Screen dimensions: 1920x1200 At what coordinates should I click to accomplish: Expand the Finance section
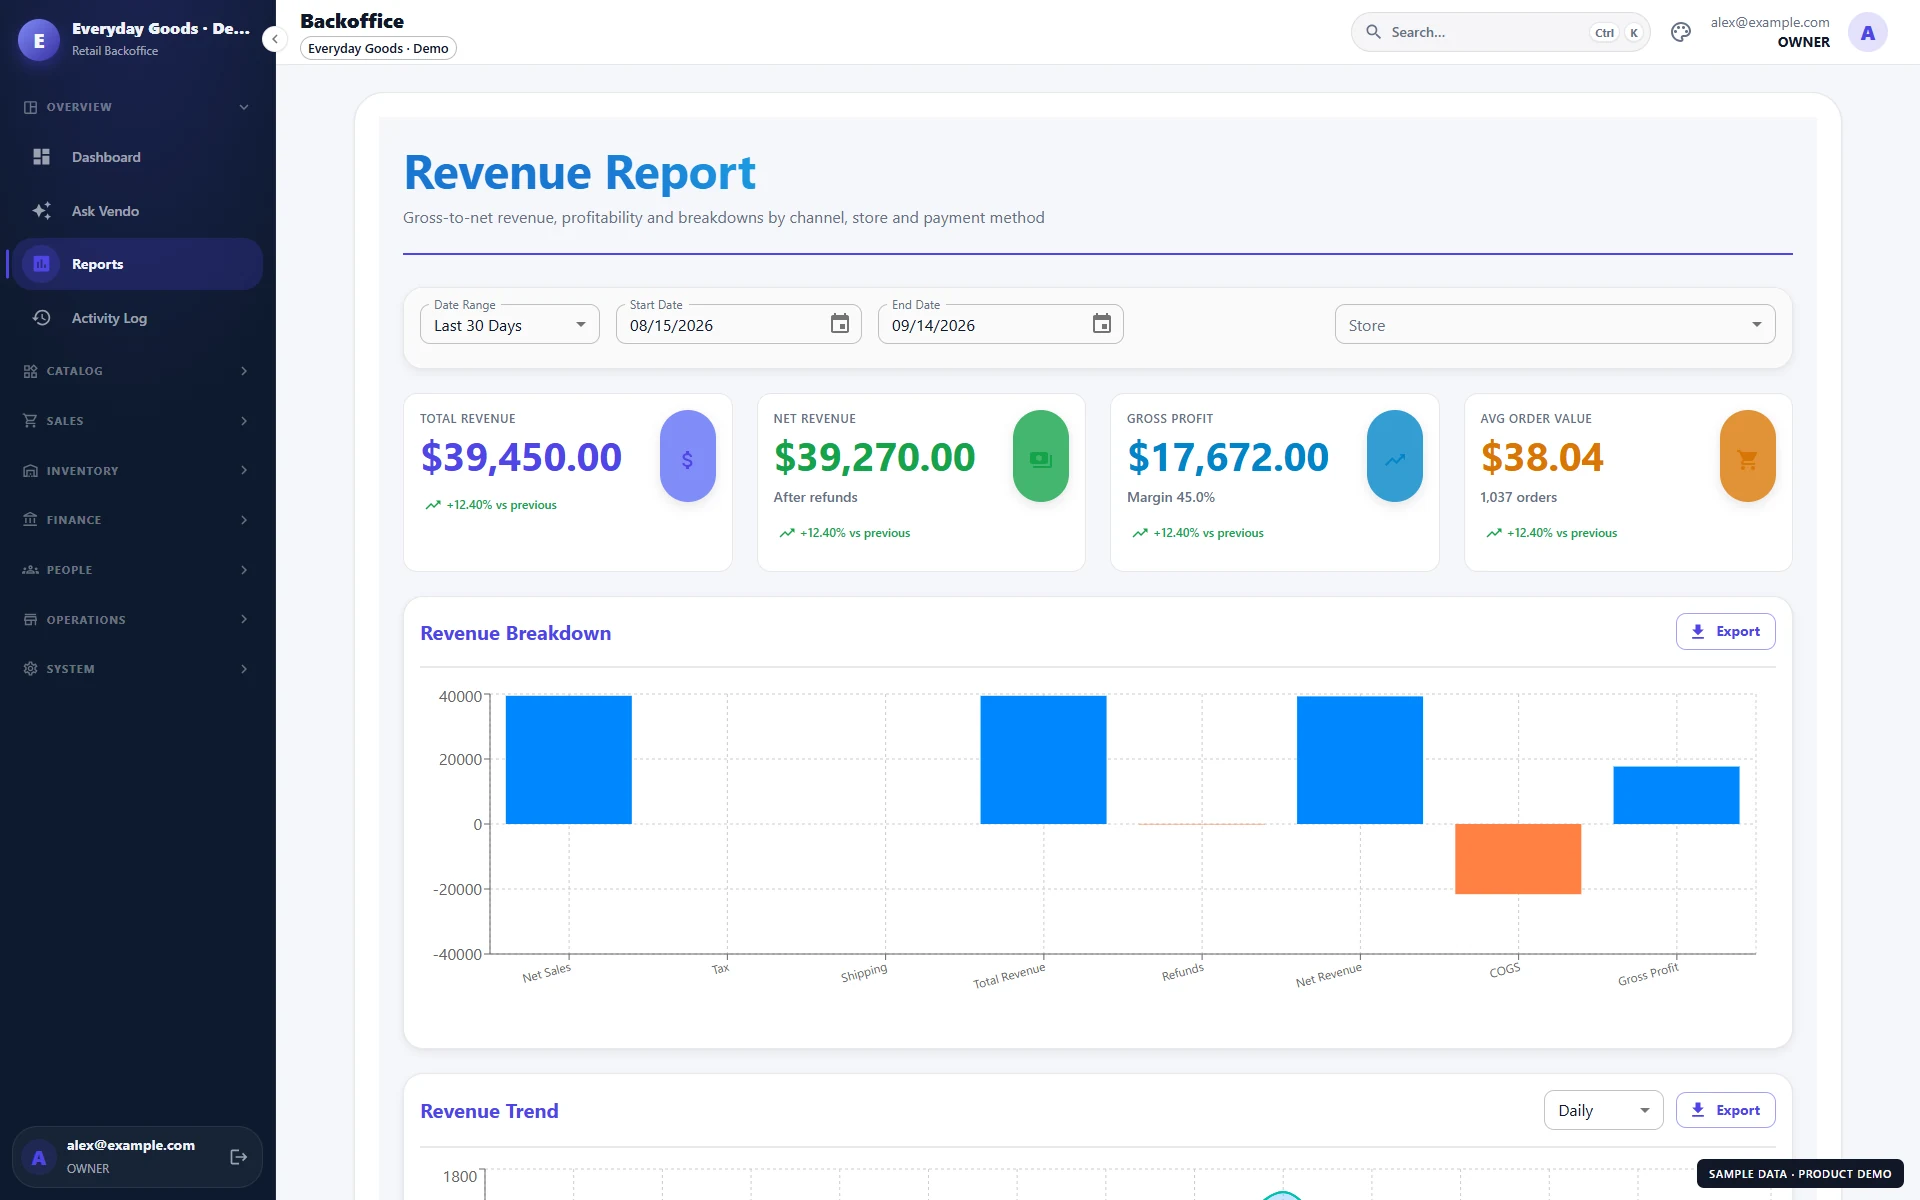(x=138, y=520)
